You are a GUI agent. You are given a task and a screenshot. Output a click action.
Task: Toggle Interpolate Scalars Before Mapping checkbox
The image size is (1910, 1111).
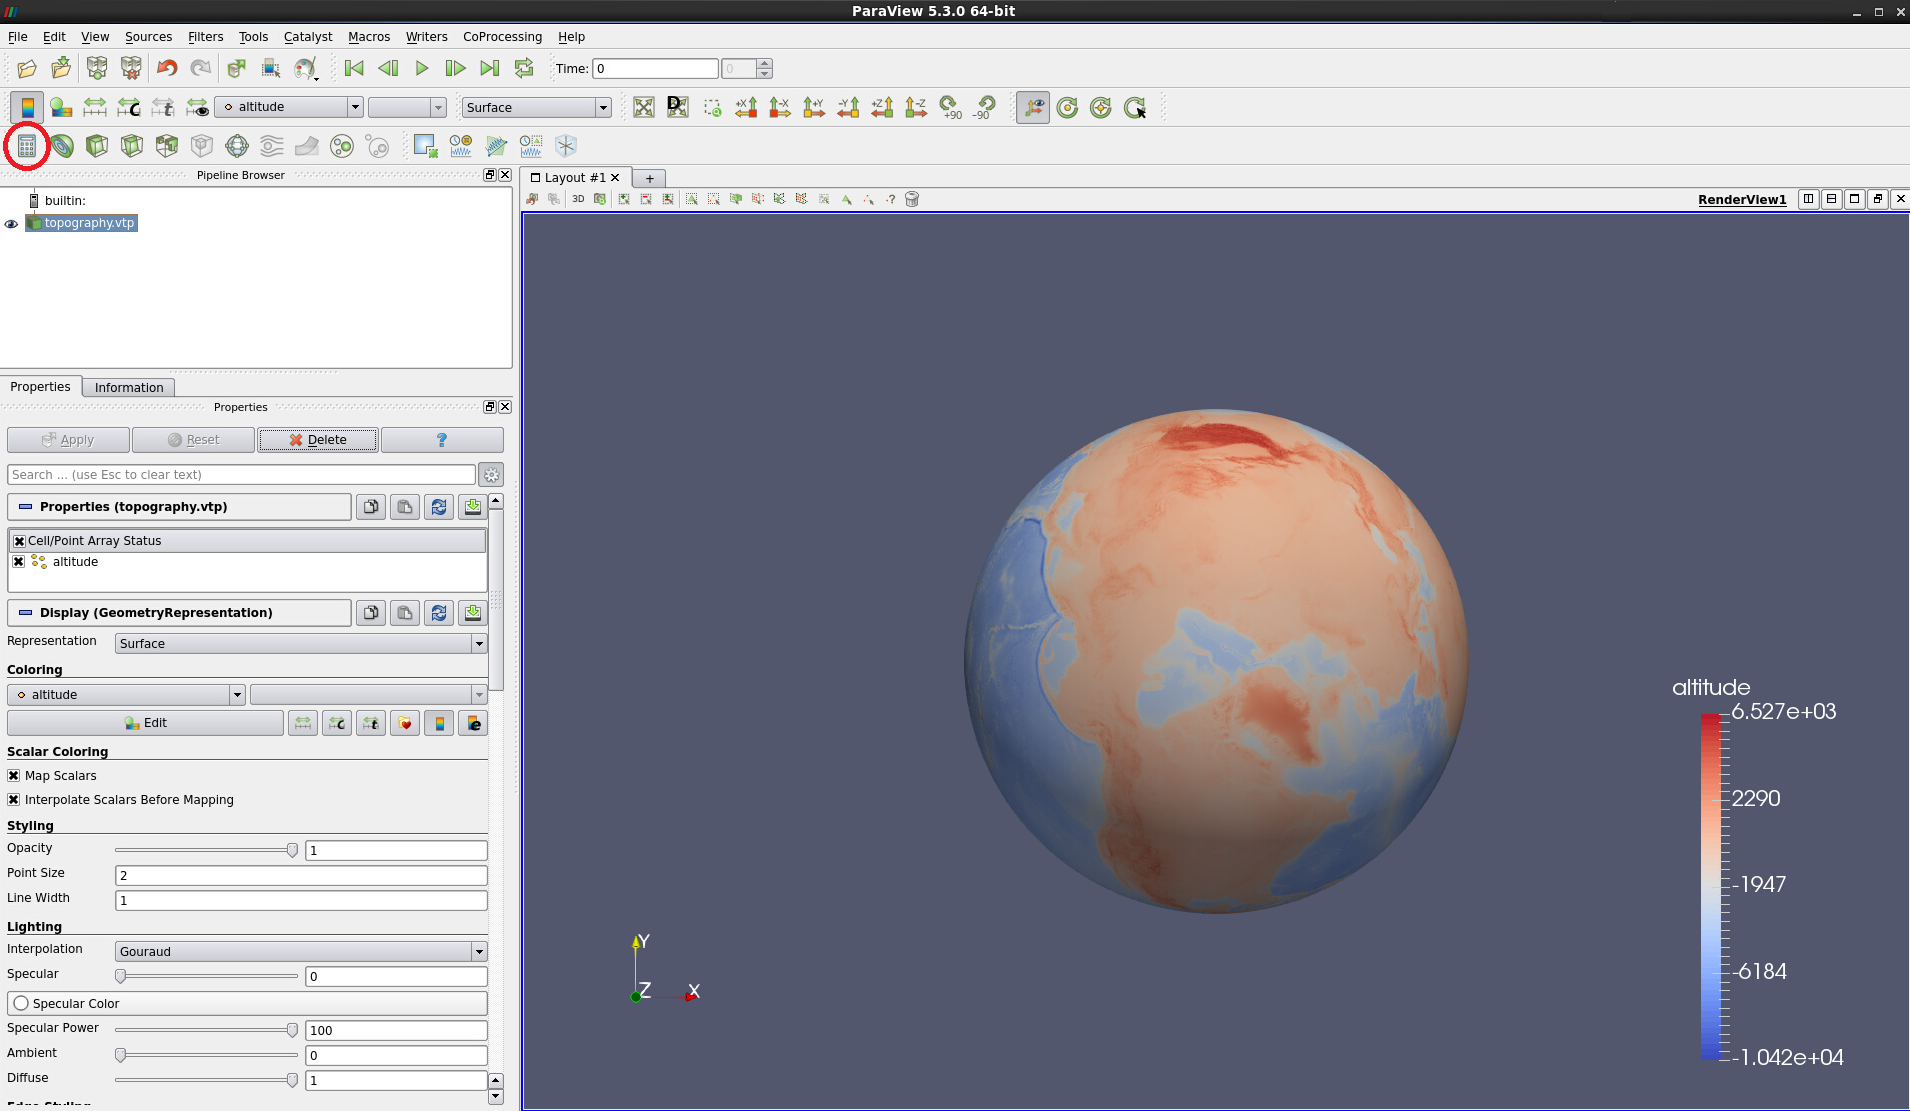click(14, 800)
